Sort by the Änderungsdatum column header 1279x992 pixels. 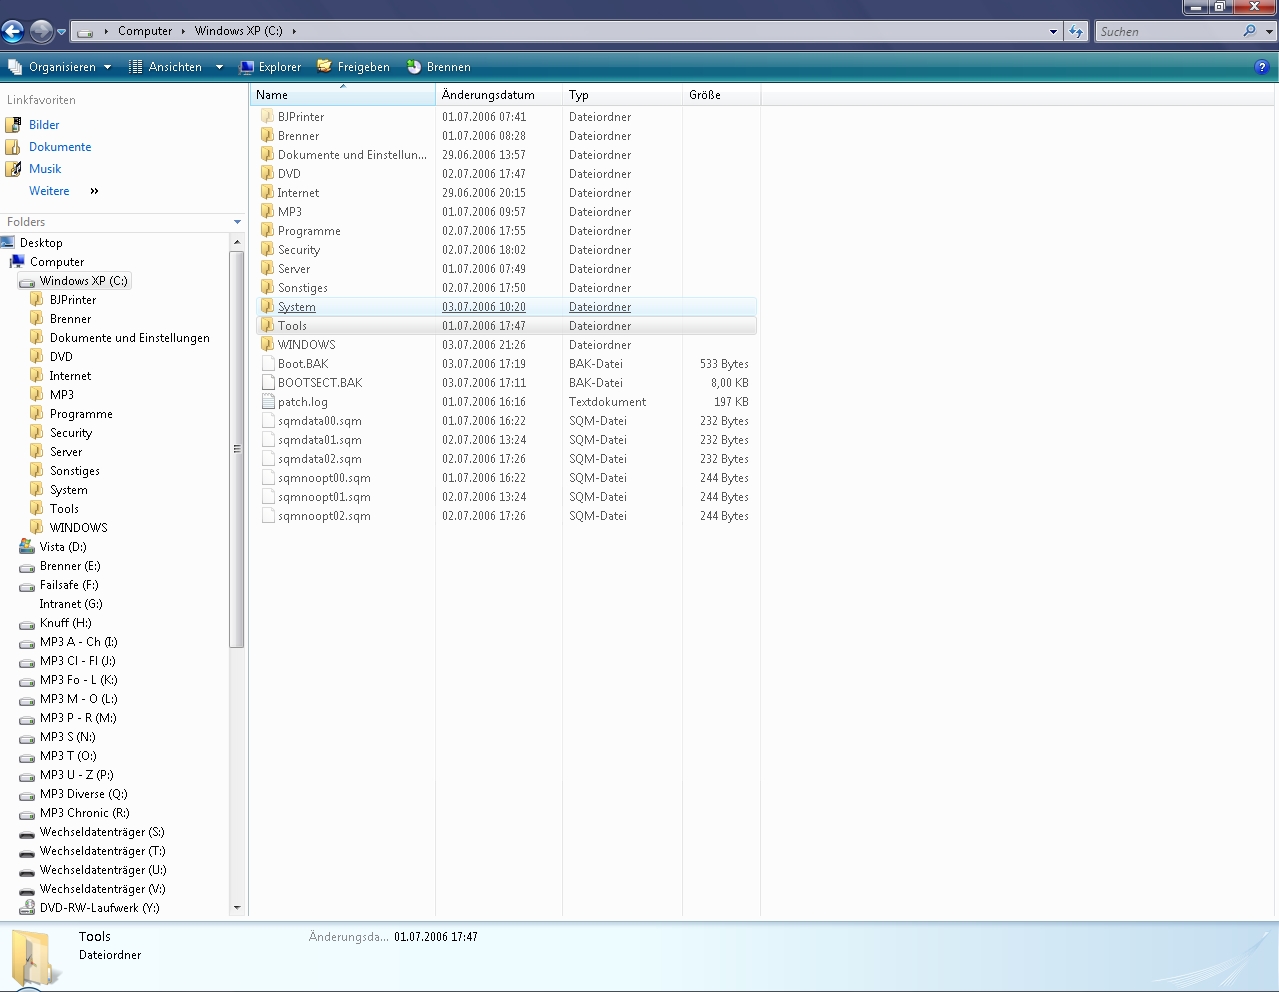point(499,95)
